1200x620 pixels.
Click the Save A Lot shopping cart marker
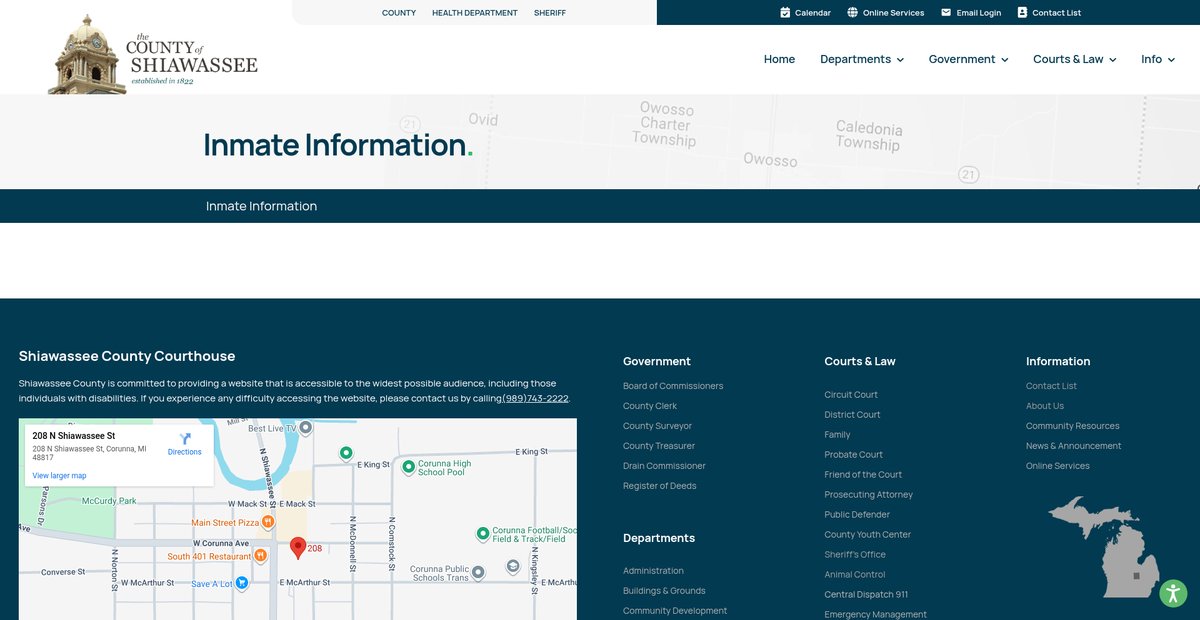click(x=241, y=583)
